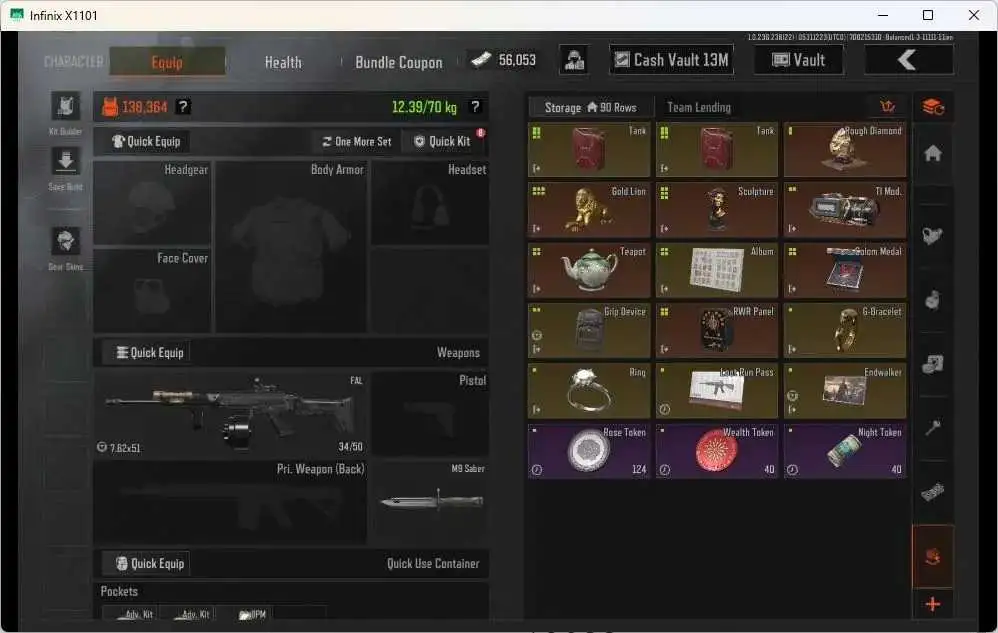The image size is (998, 633).
Task: Click the question mark beside 138,364
Action: [183, 107]
